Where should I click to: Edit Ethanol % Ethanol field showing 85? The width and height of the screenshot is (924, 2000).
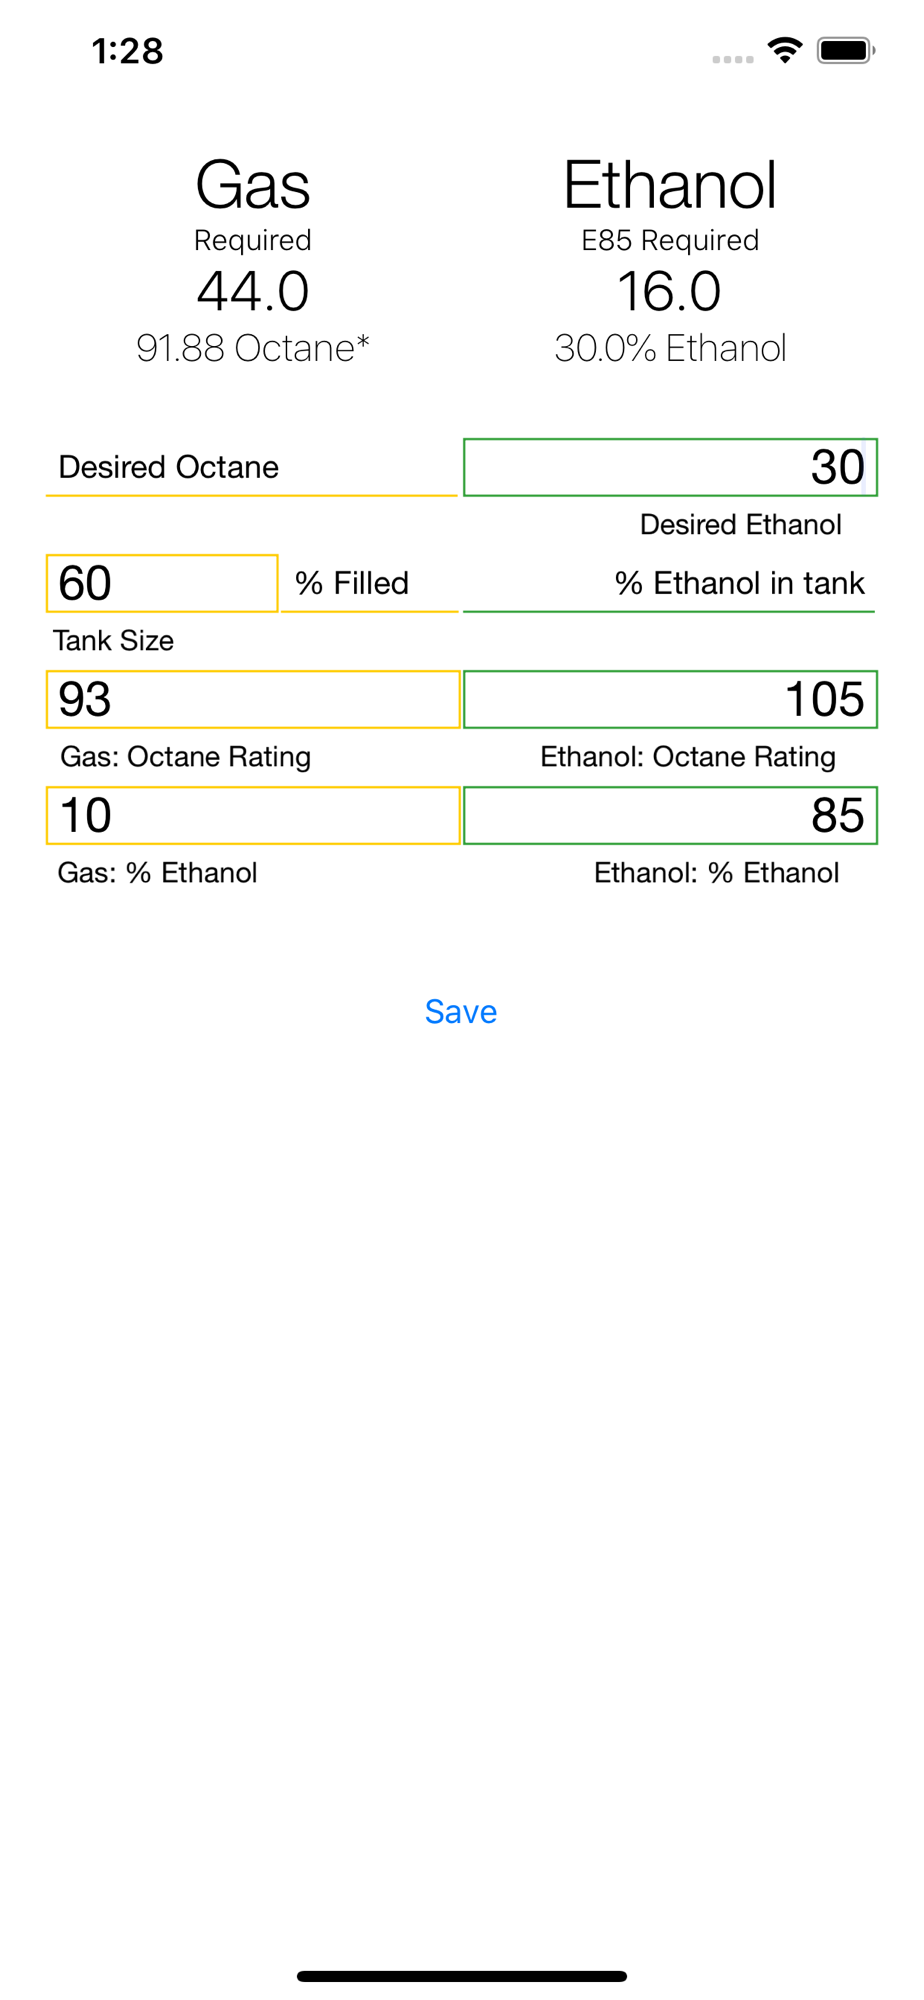point(671,815)
